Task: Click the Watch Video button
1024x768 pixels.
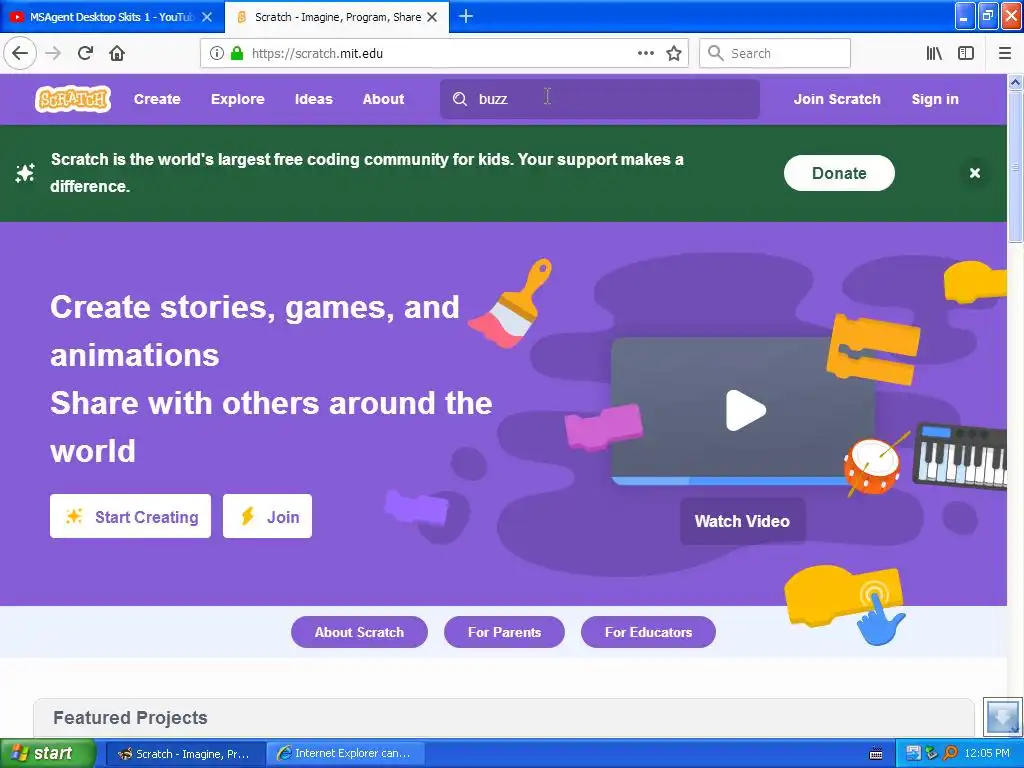Action: click(x=743, y=521)
